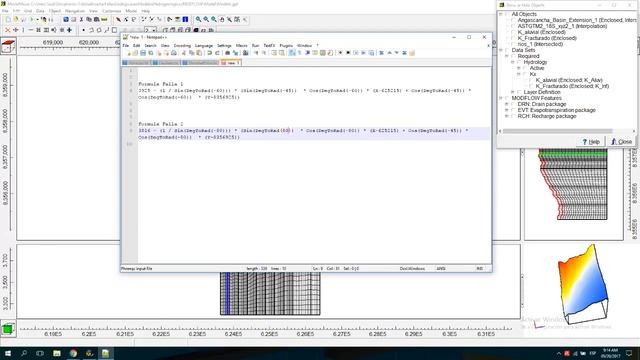Click Notepad++ save file icon

[143, 53]
